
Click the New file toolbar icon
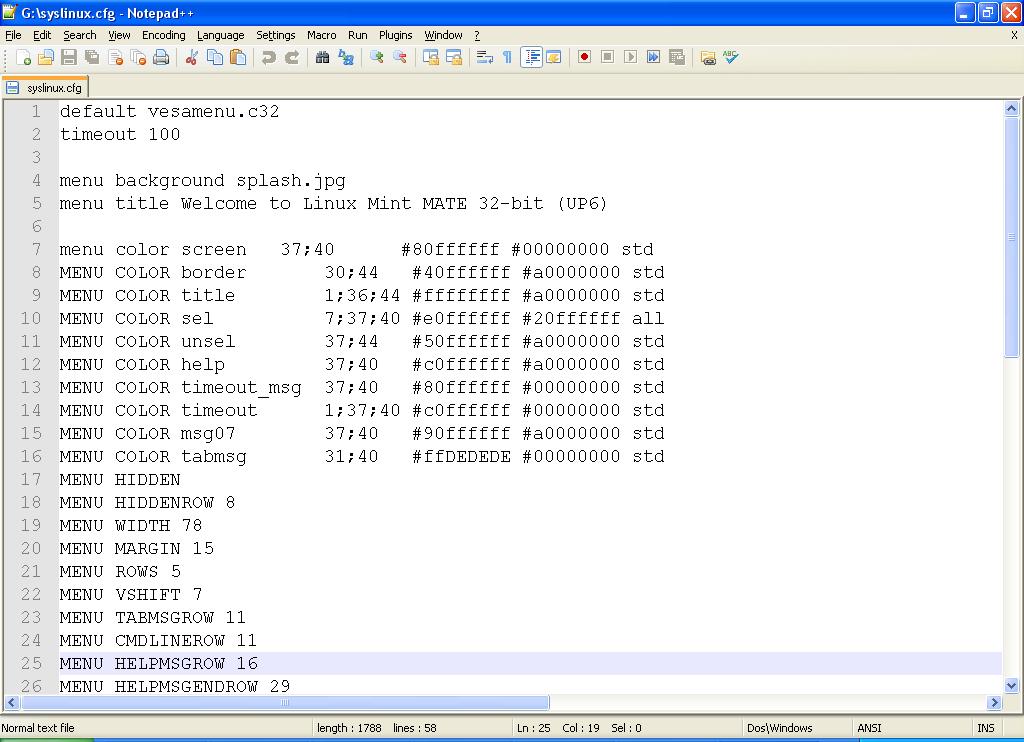(22, 58)
